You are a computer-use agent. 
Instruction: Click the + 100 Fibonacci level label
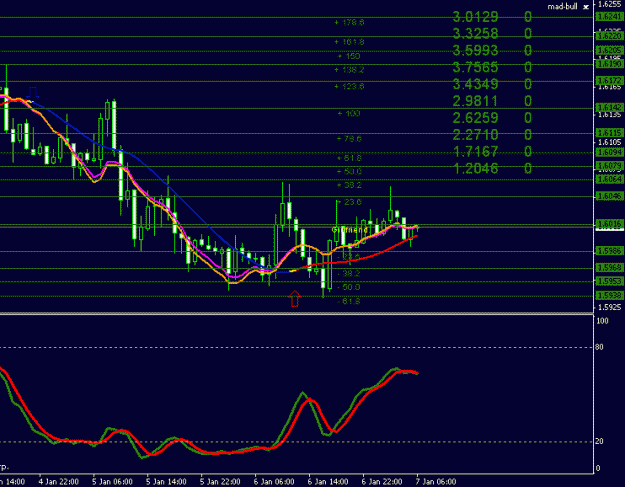[349, 114]
